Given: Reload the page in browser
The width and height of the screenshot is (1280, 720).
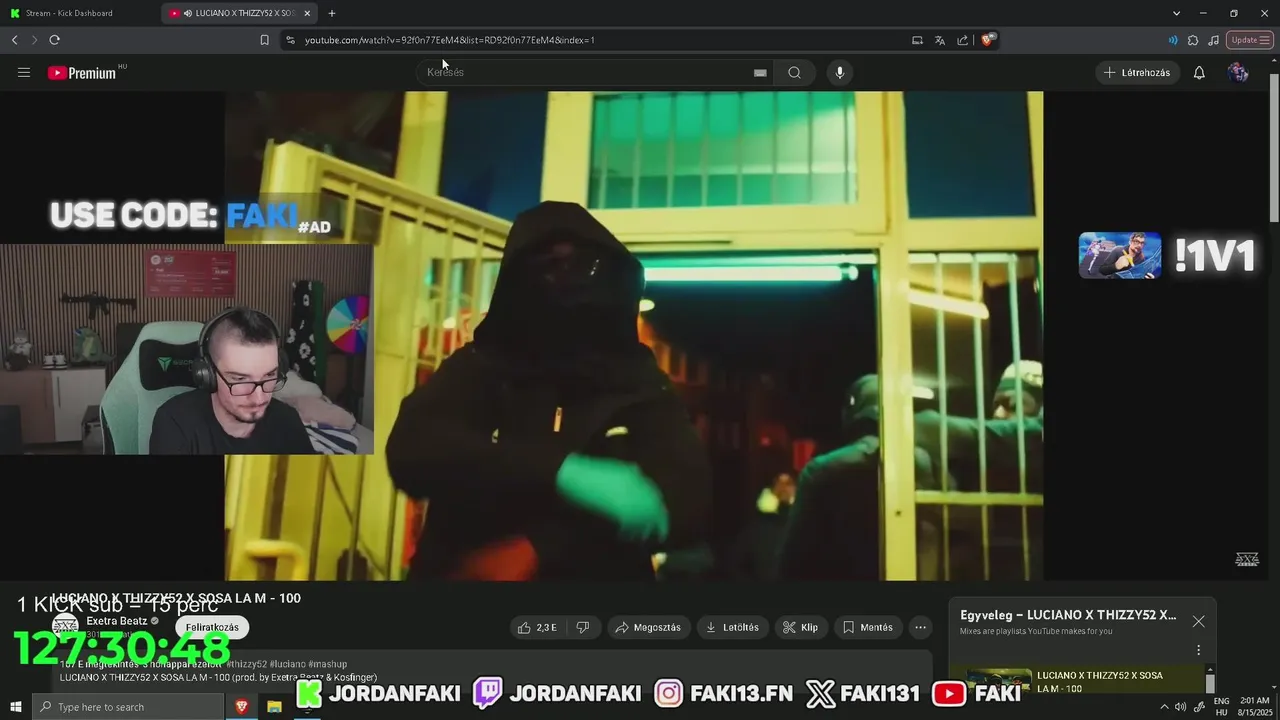Looking at the screenshot, I should 54,40.
